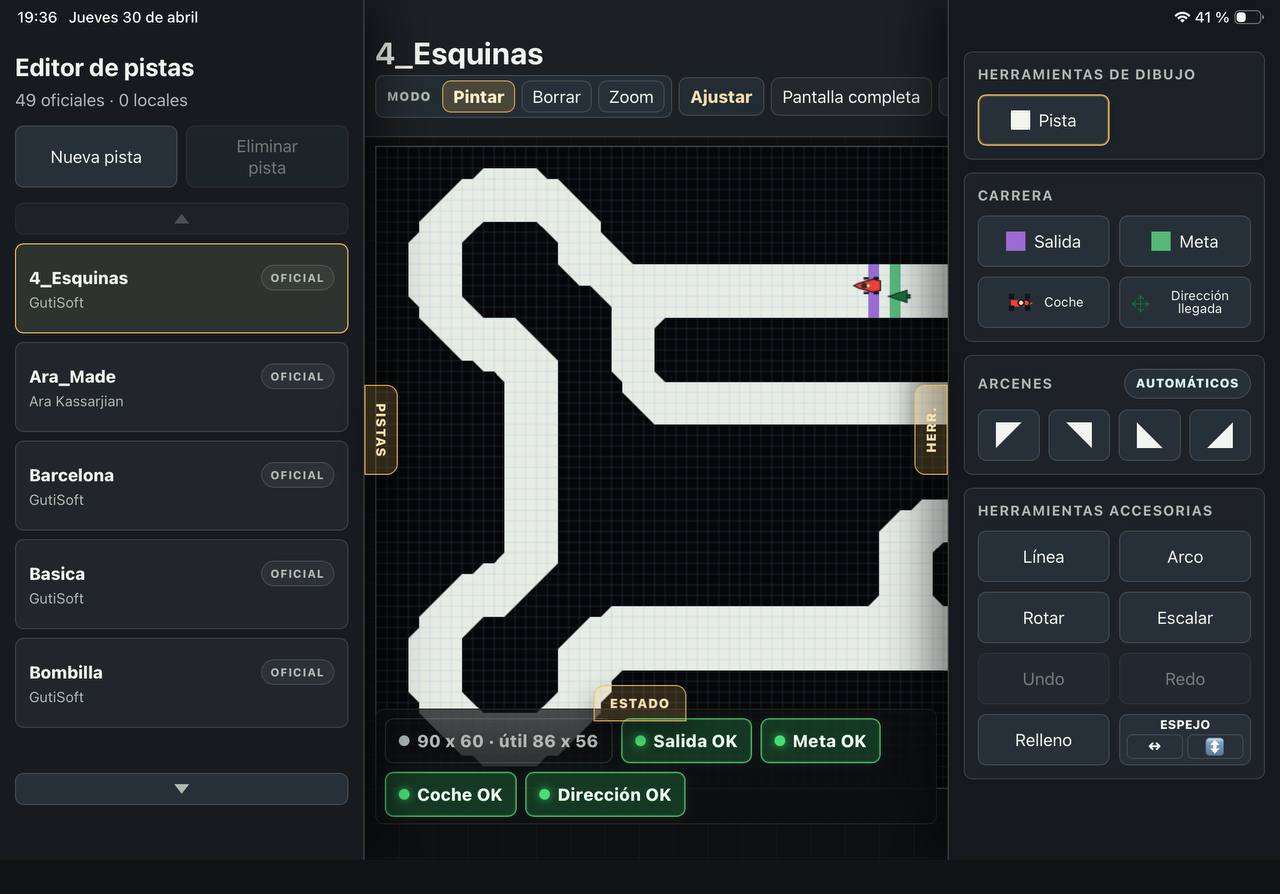
Task: Open the 4_Esquinas track
Action: point(182,288)
